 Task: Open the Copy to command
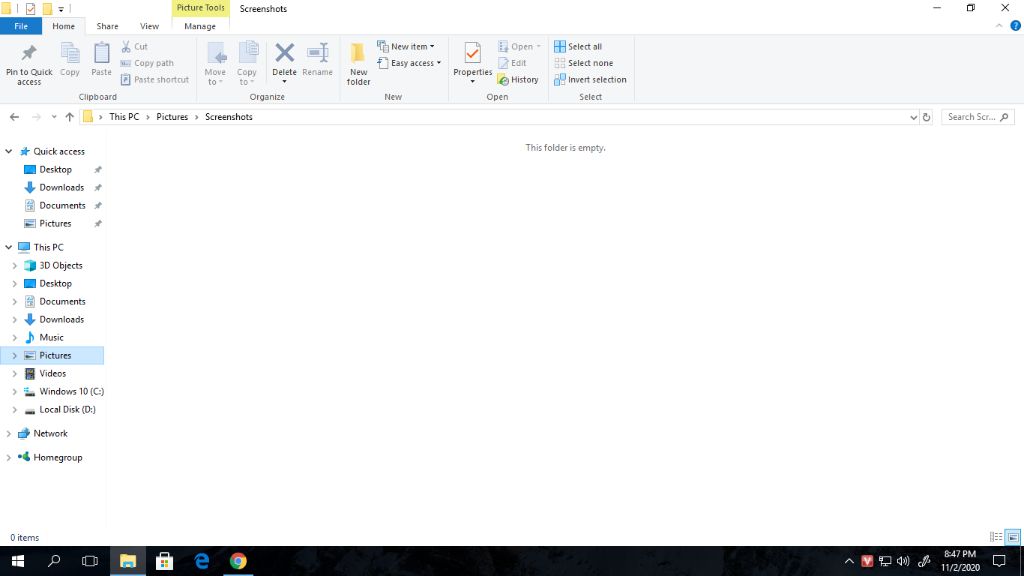pos(247,63)
